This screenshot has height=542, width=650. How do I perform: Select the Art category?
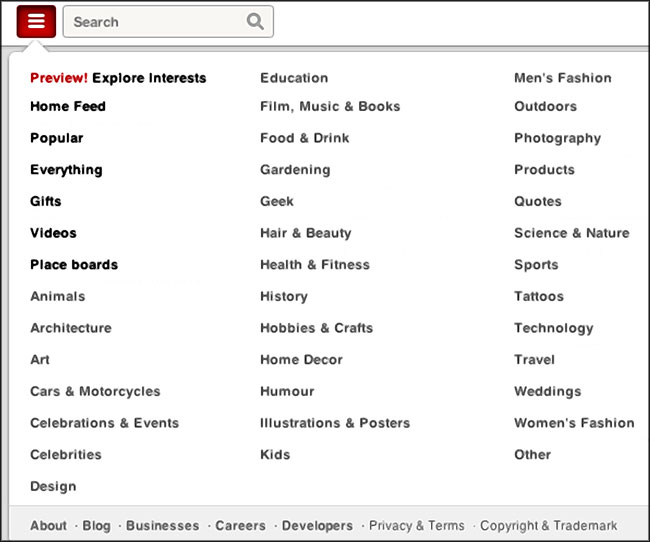tap(40, 360)
